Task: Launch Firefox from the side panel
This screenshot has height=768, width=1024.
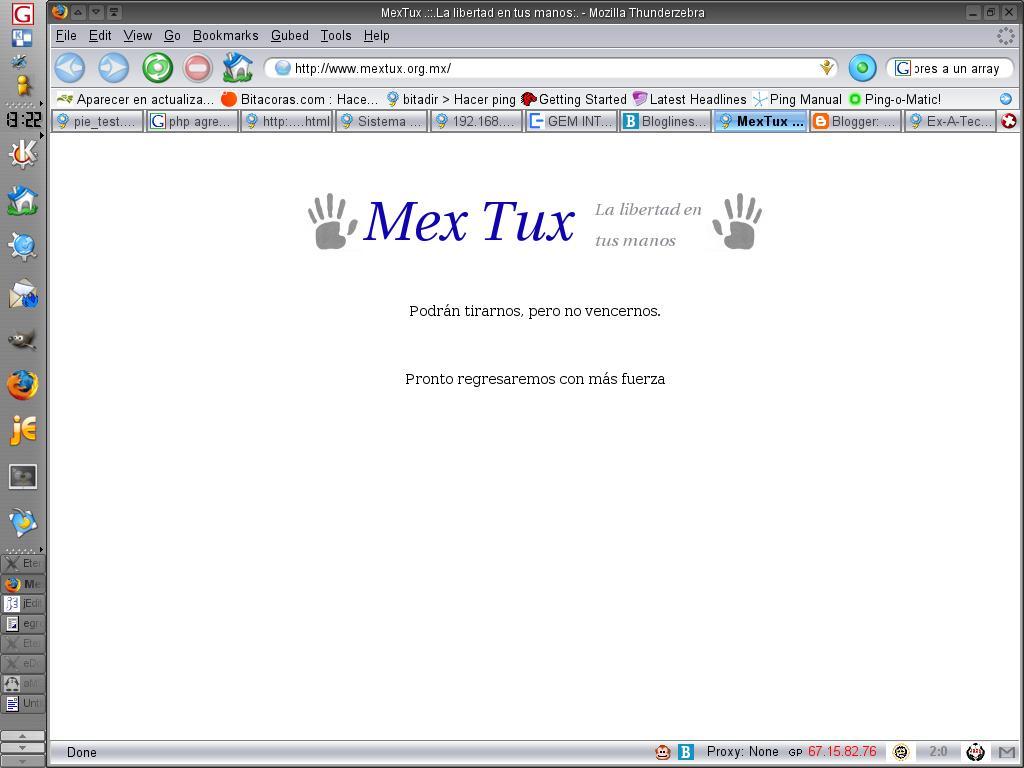Action: pyautogui.click(x=23, y=385)
